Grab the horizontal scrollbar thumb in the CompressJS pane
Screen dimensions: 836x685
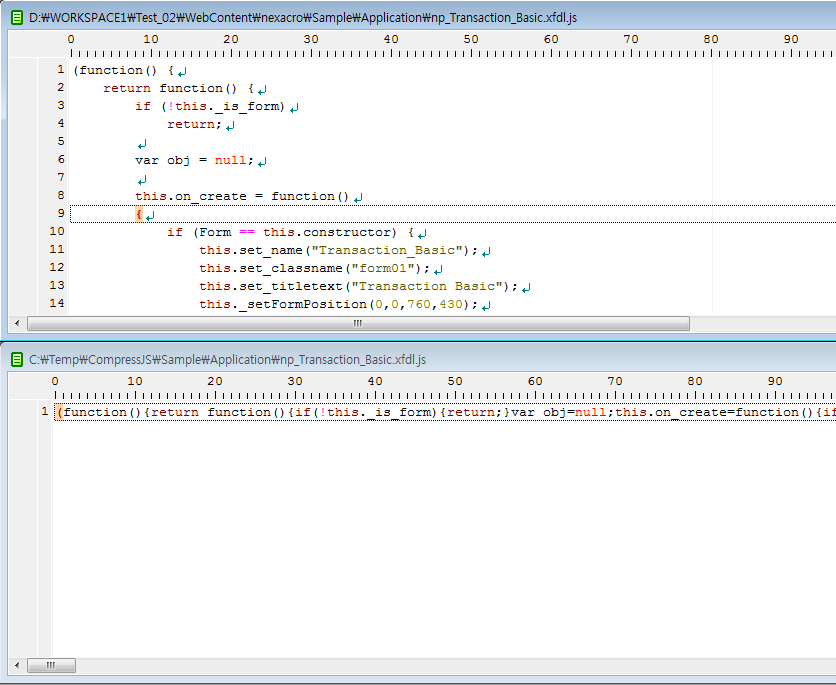pos(51,665)
